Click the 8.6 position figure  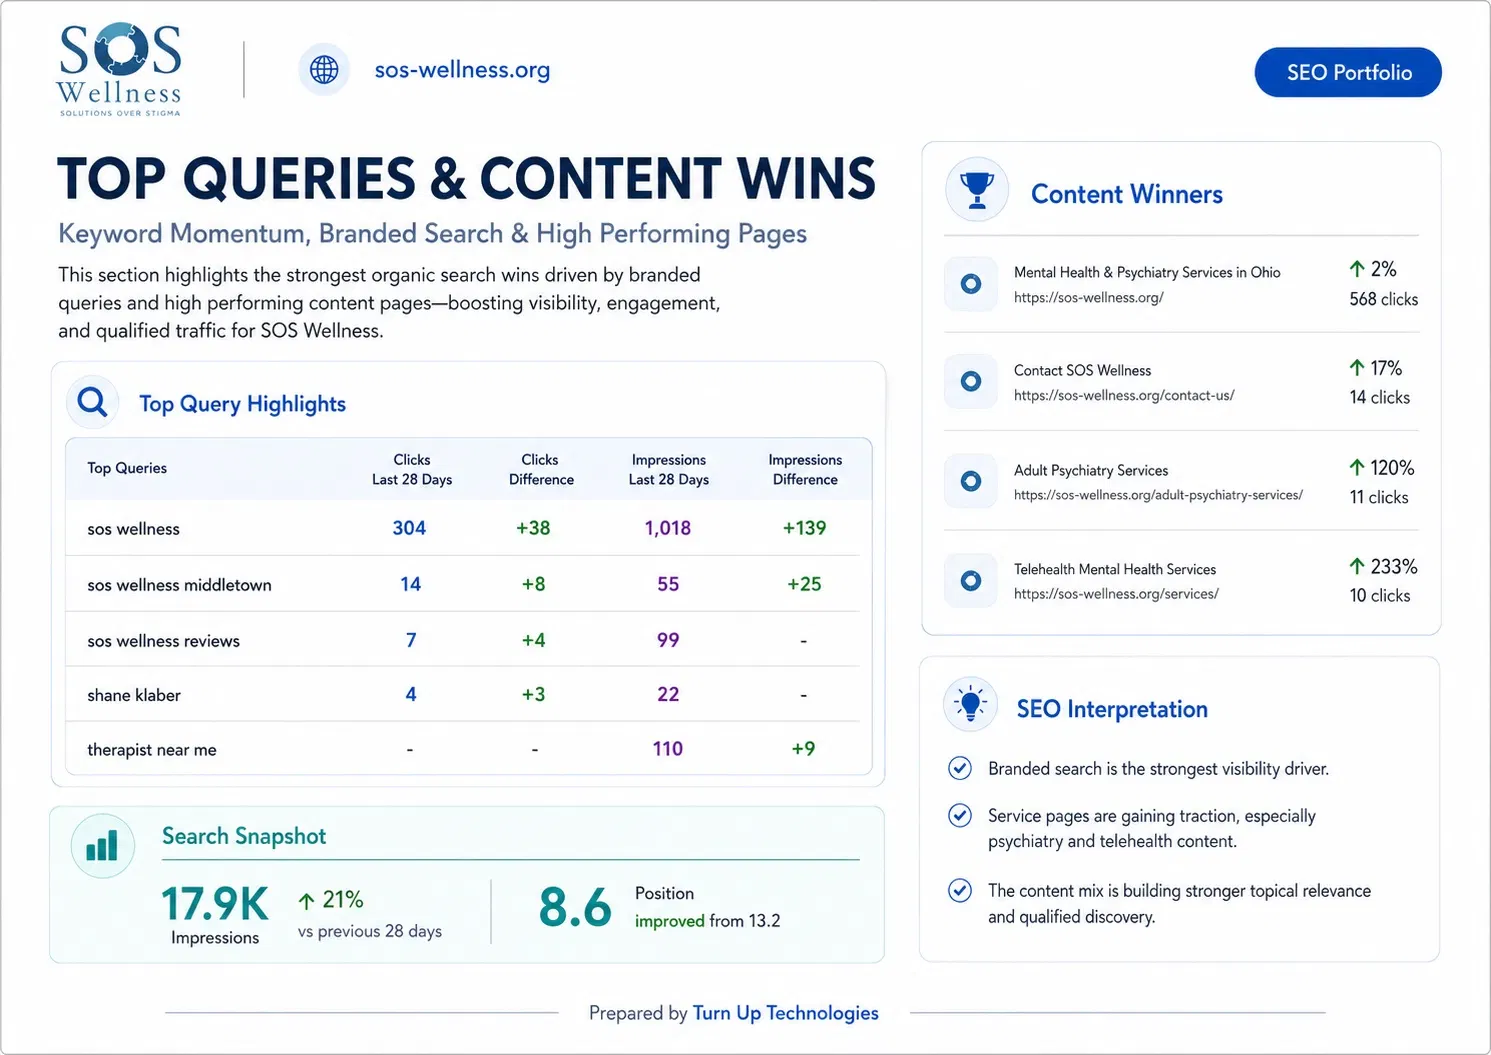click(575, 907)
